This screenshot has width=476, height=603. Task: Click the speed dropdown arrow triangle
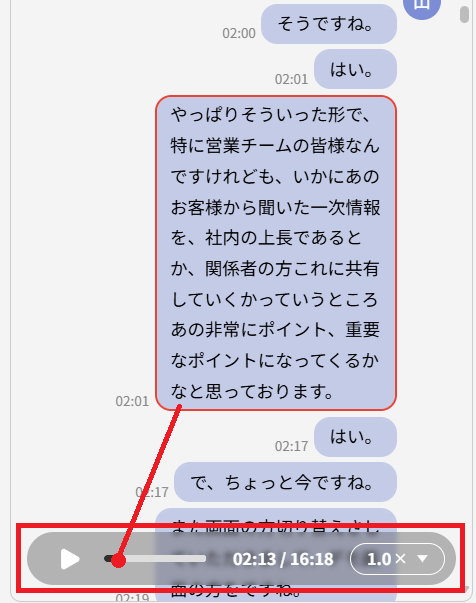tap(422, 559)
